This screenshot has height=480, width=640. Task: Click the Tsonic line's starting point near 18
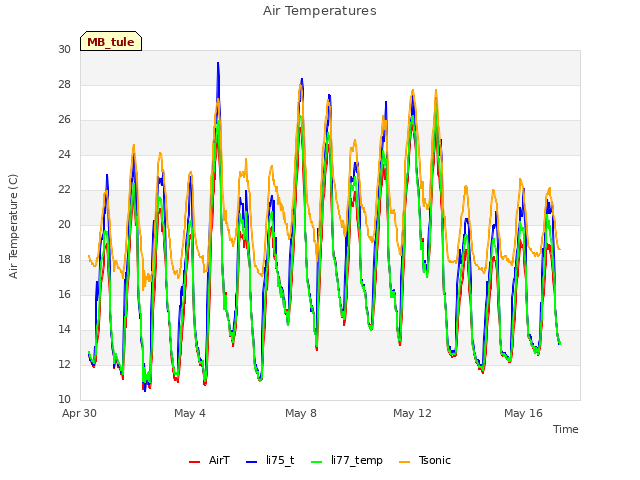point(89,256)
